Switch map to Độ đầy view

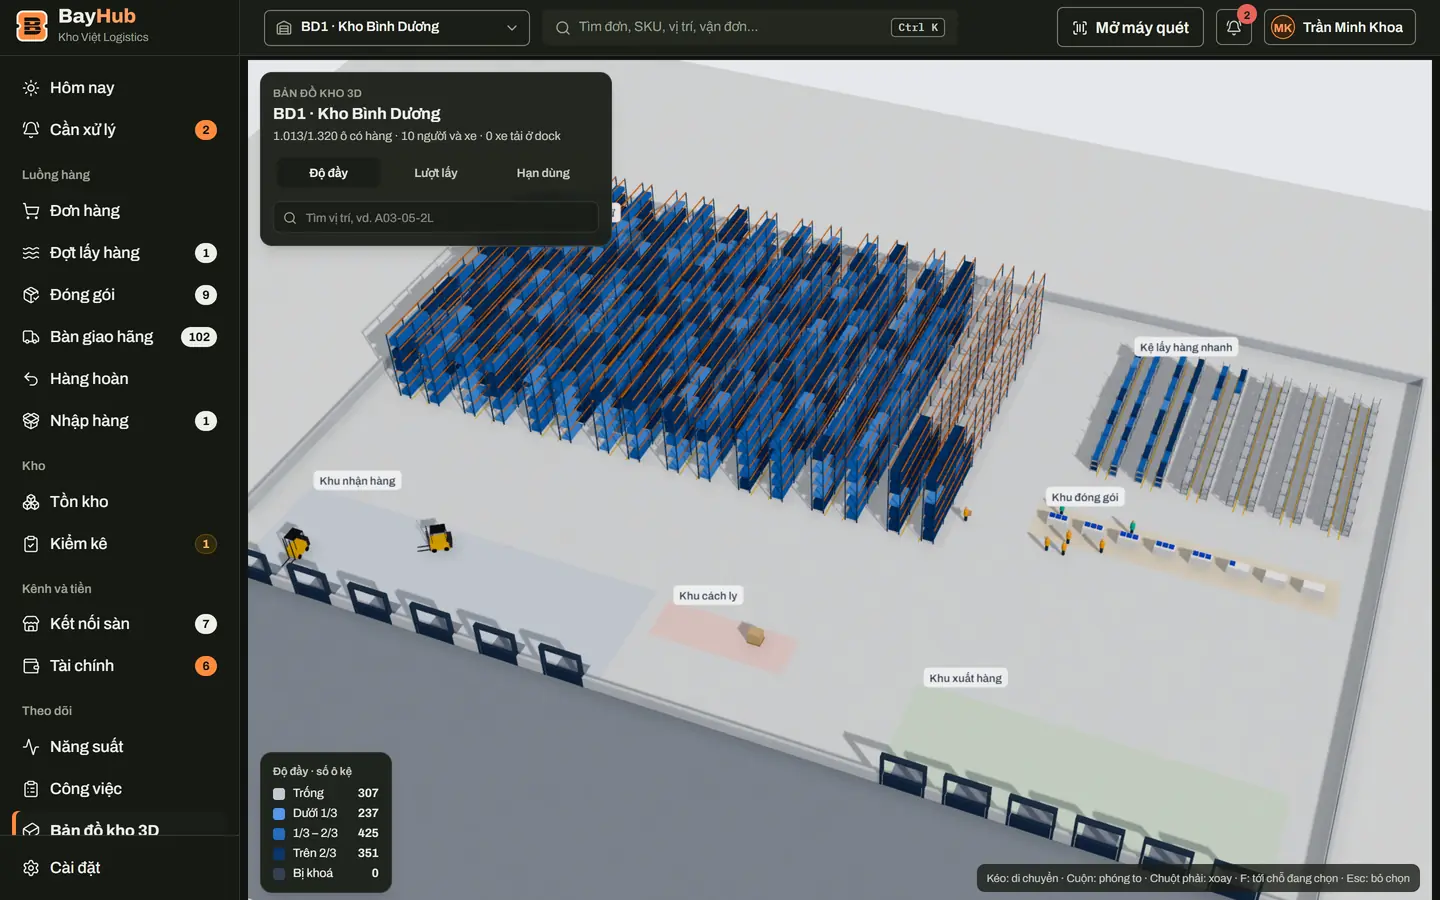[x=328, y=173]
